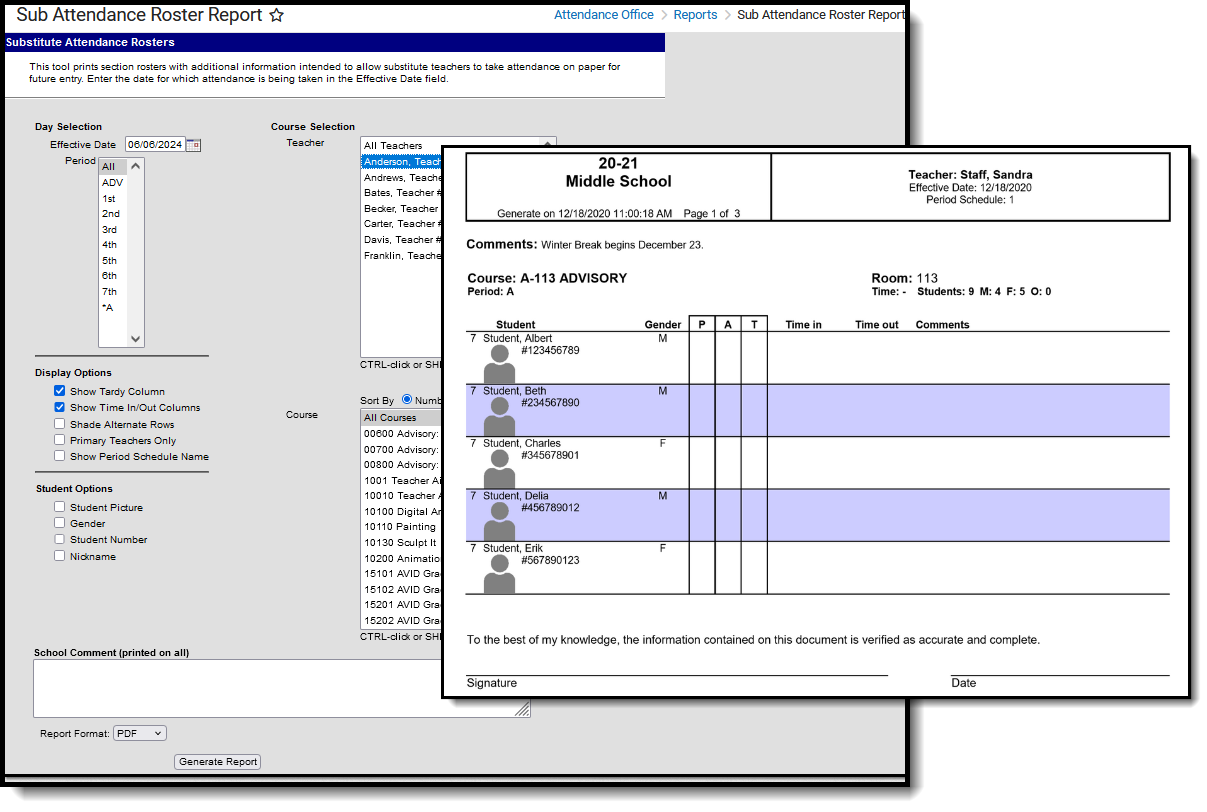Image resolution: width=1207 pixels, height=812 pixels.
Task: Uncheck Show Time In/Out Columns
Action: pyautogui.click(x=60, y=408)
